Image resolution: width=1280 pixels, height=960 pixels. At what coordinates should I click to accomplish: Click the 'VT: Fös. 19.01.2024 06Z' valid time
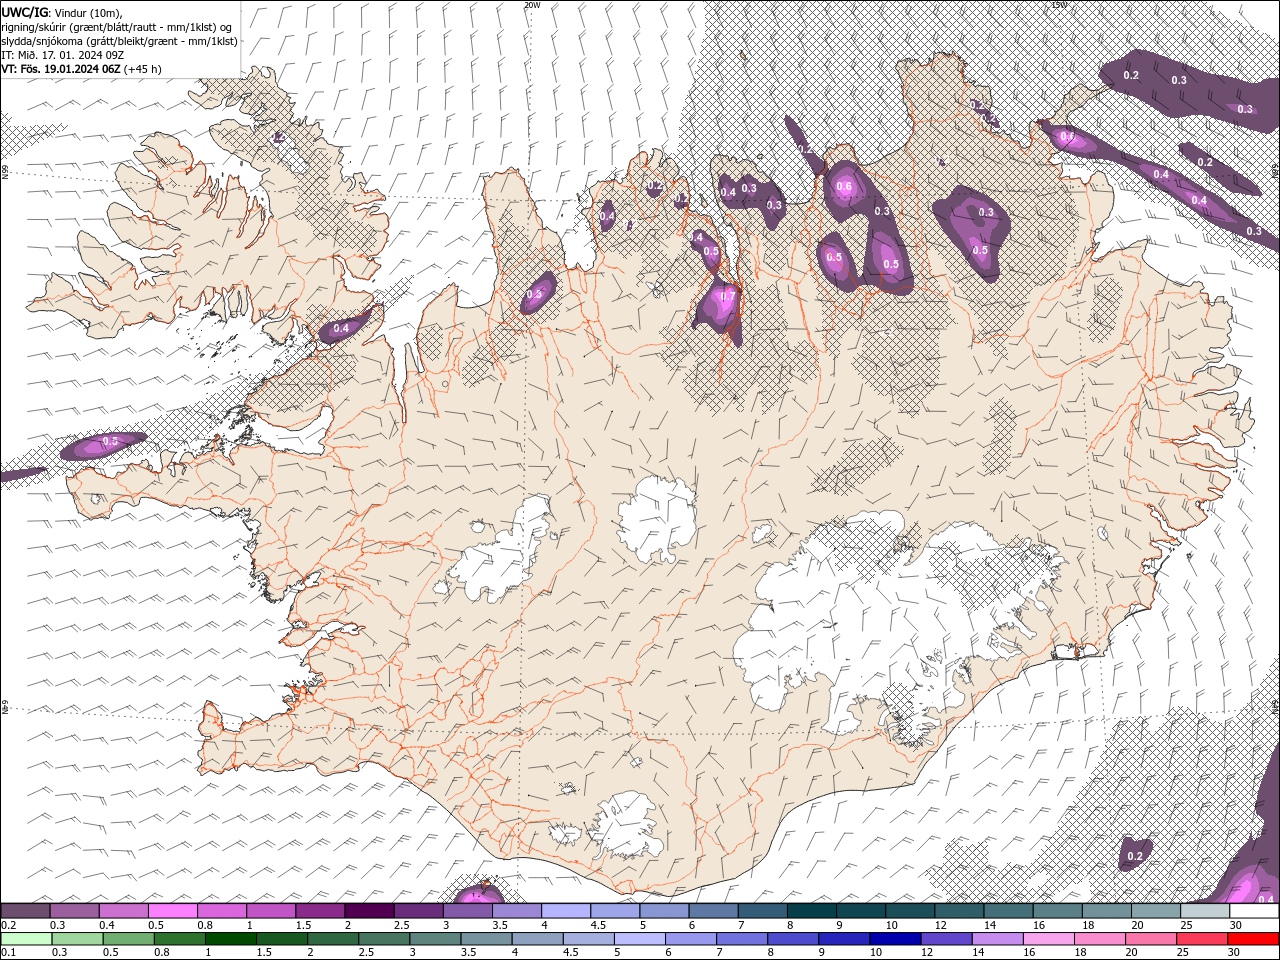(61, 69)
